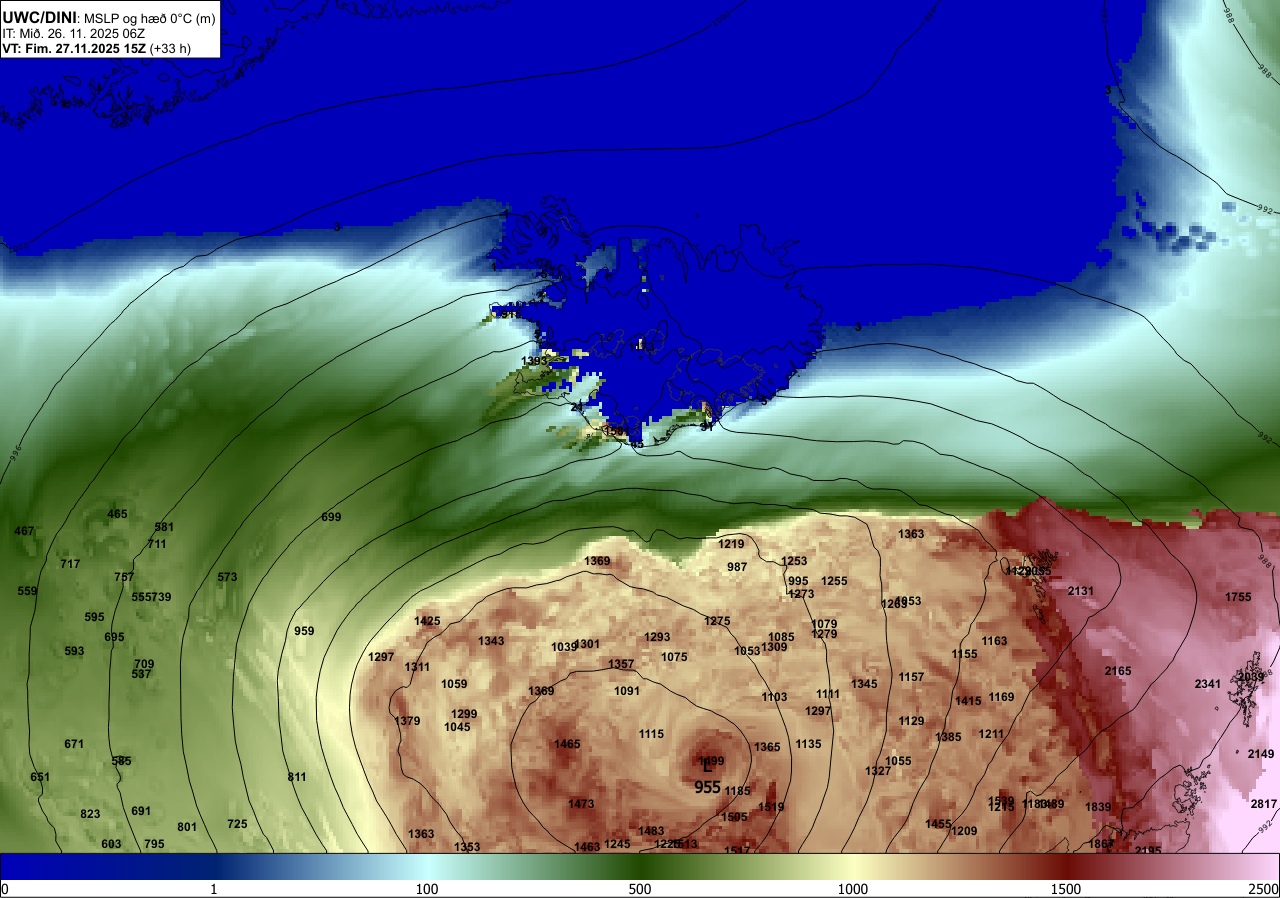Select the height value 1091
This screenshot has width=1280, height=898.
point(627,691)
